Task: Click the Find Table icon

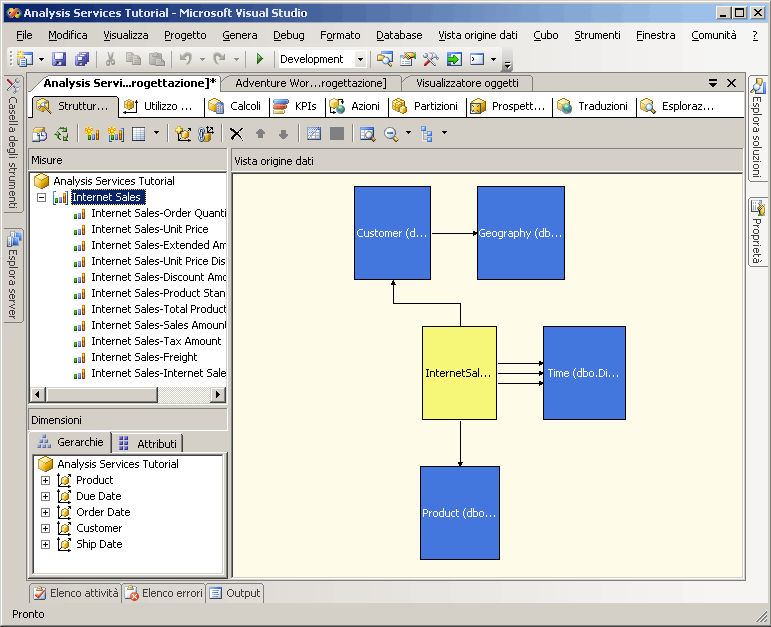Action: click(x=367, y=134)
